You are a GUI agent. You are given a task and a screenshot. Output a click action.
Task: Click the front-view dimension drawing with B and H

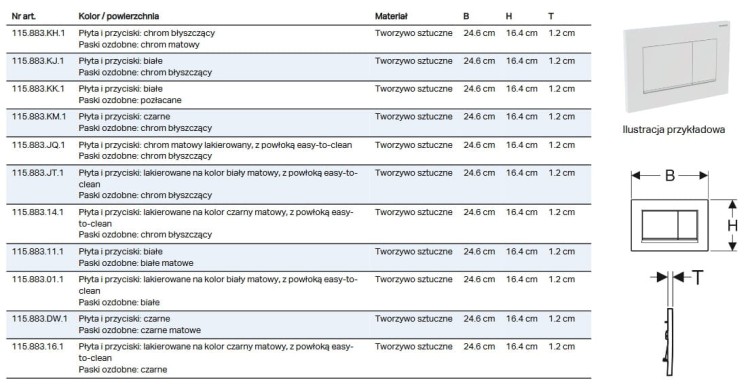[x=685, y=212]
